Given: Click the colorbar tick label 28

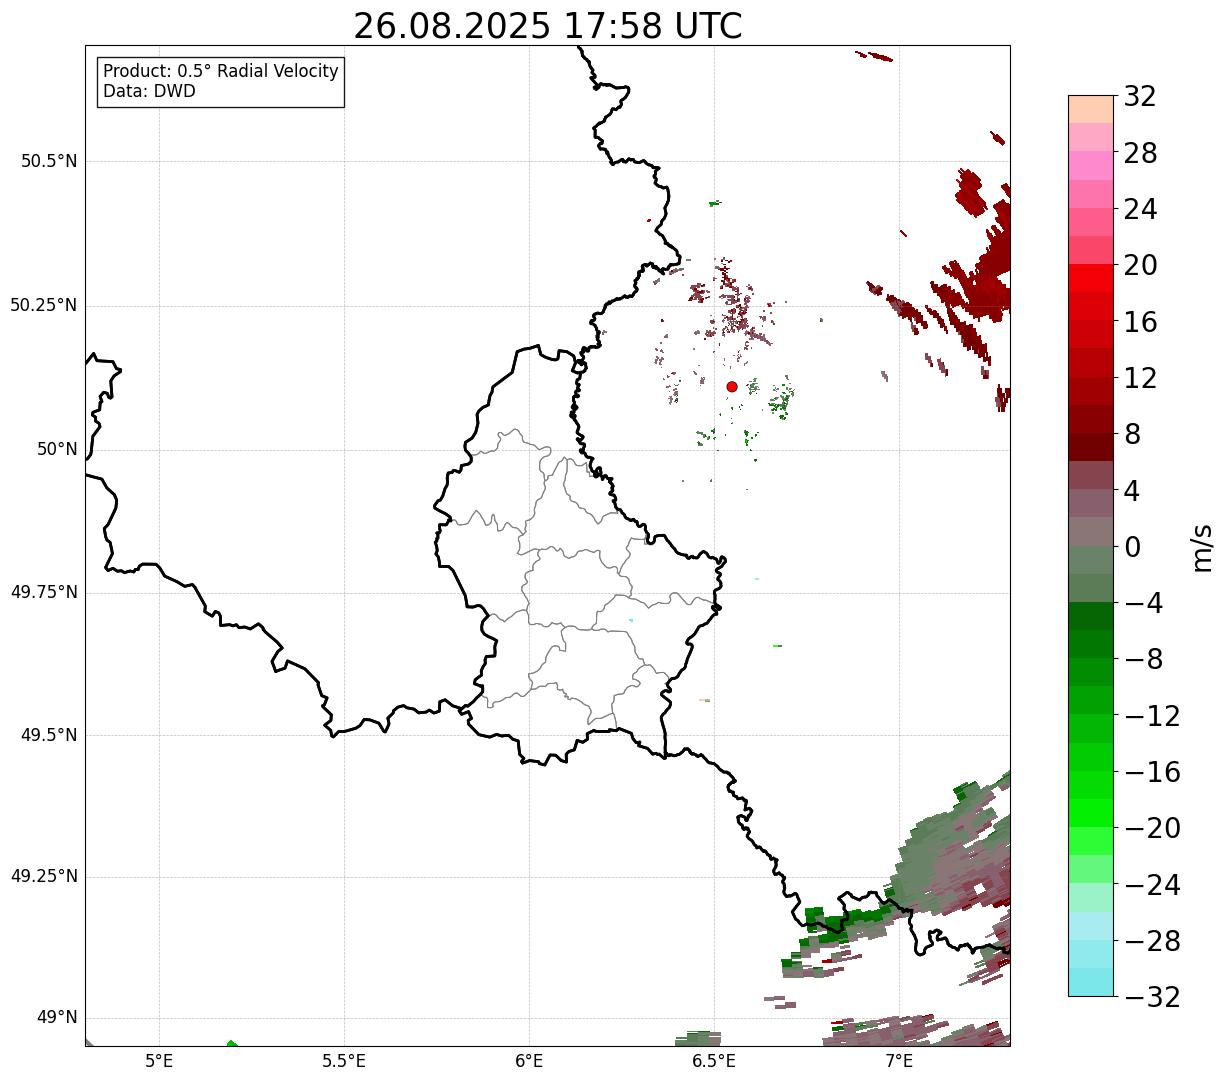Looking at the screenshot, I should (x=1140, y=153).
